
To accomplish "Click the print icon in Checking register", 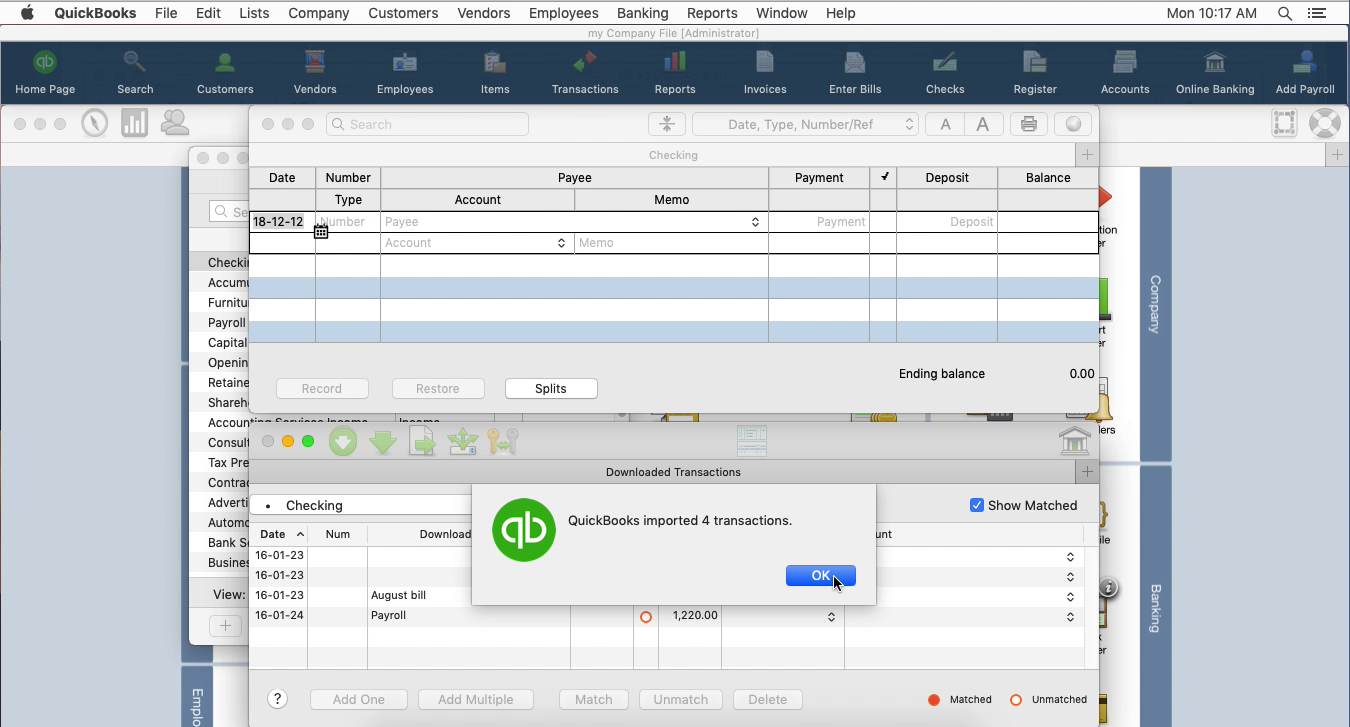I will [1028, 124].
